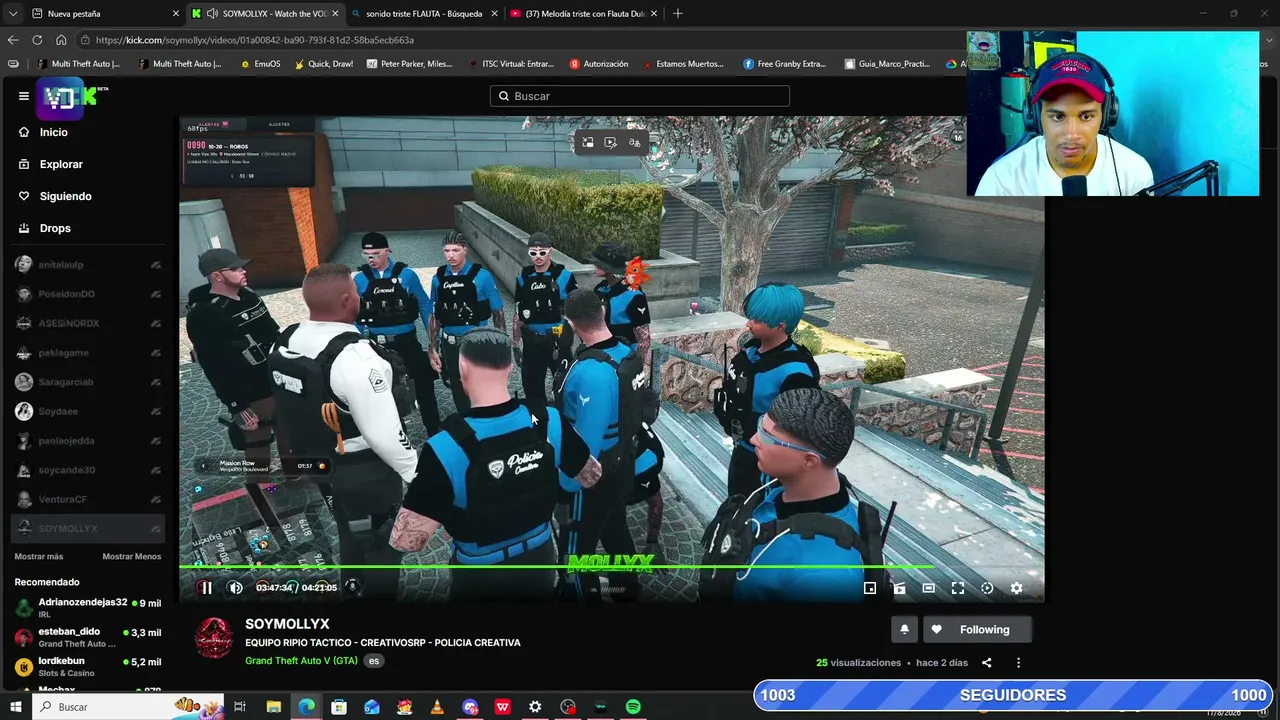The width and height of the screenshot is (1280, 720).
Task: Open playback speed control icon
Action: tap(987, 588)
